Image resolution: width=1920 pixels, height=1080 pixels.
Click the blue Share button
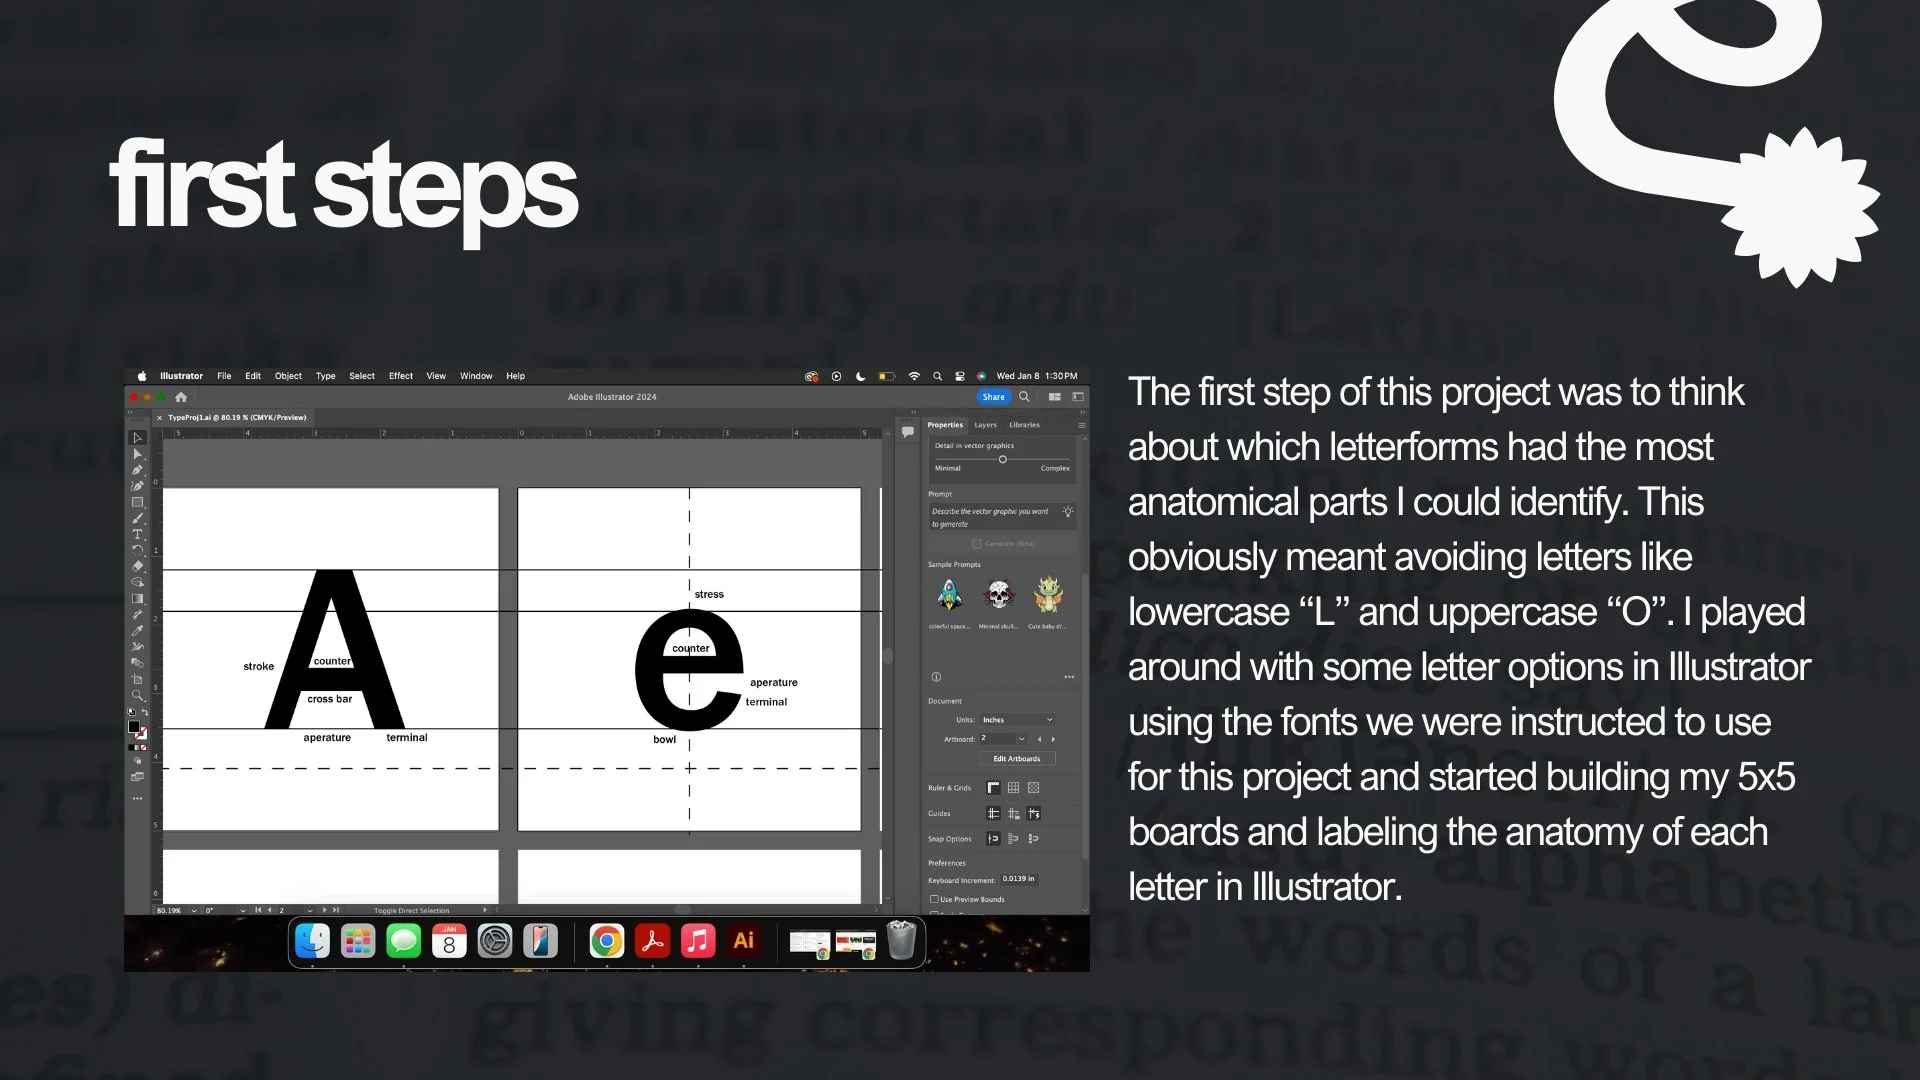pos(993,397)
